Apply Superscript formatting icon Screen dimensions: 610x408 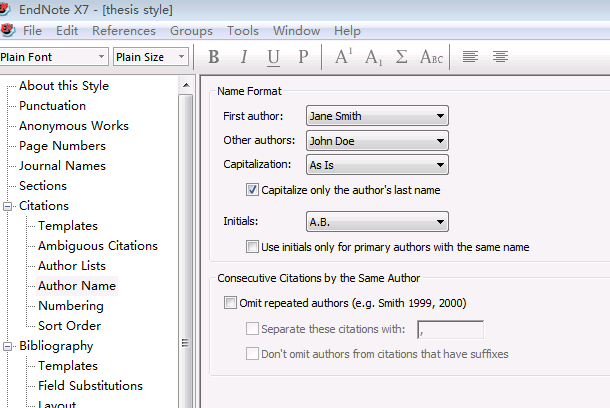pyautogui.click(x=344, y=57)
